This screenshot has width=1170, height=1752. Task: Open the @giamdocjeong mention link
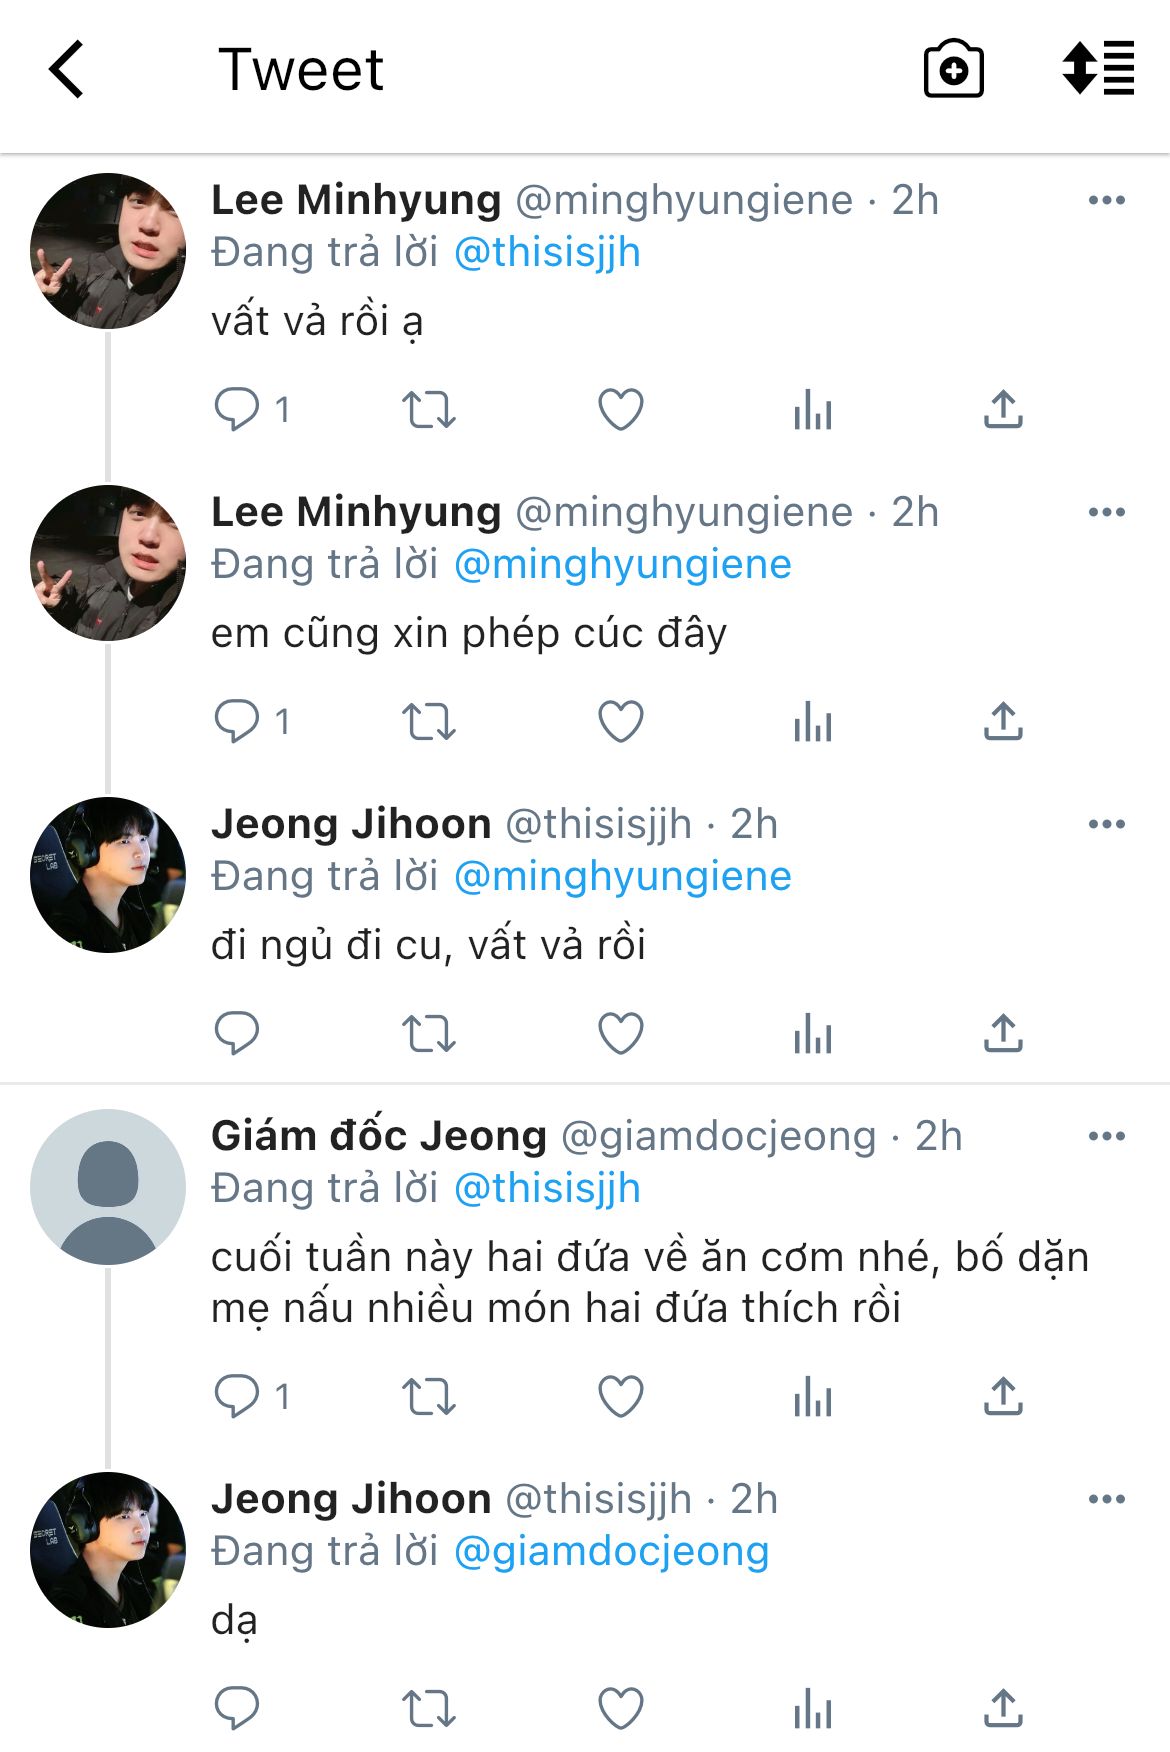611,1552
